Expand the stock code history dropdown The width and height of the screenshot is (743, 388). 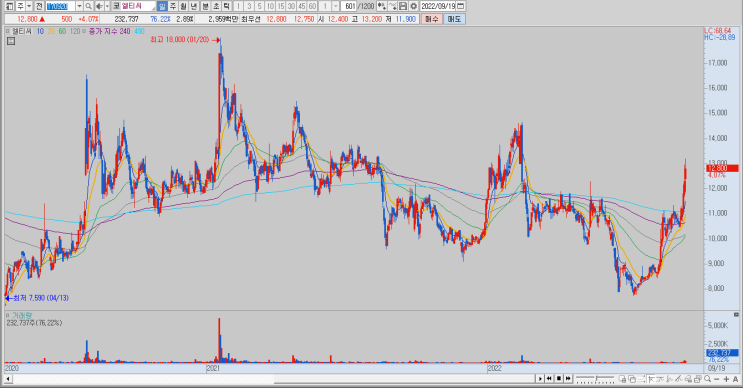tap(79, 6)
